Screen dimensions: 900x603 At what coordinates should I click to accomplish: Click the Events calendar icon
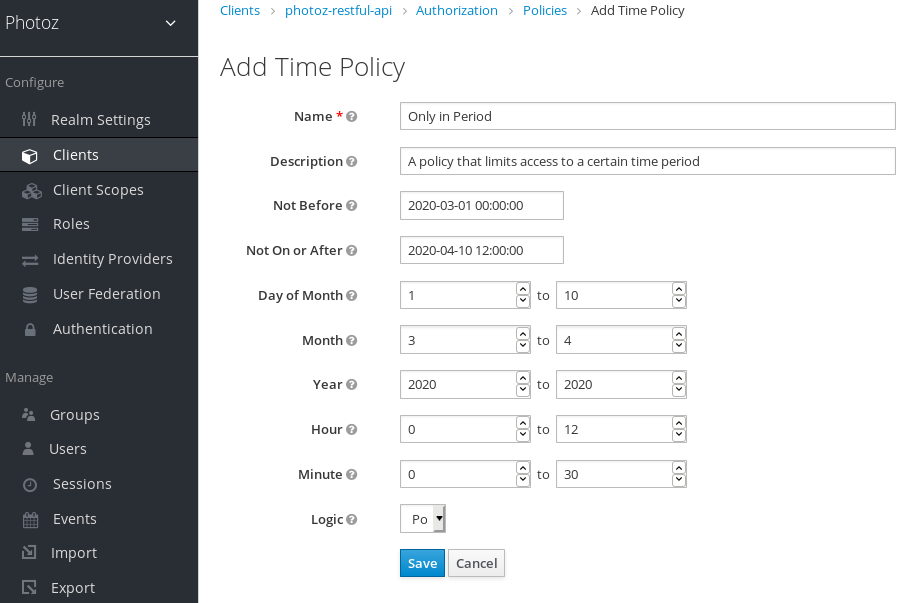tap(30, 519)
